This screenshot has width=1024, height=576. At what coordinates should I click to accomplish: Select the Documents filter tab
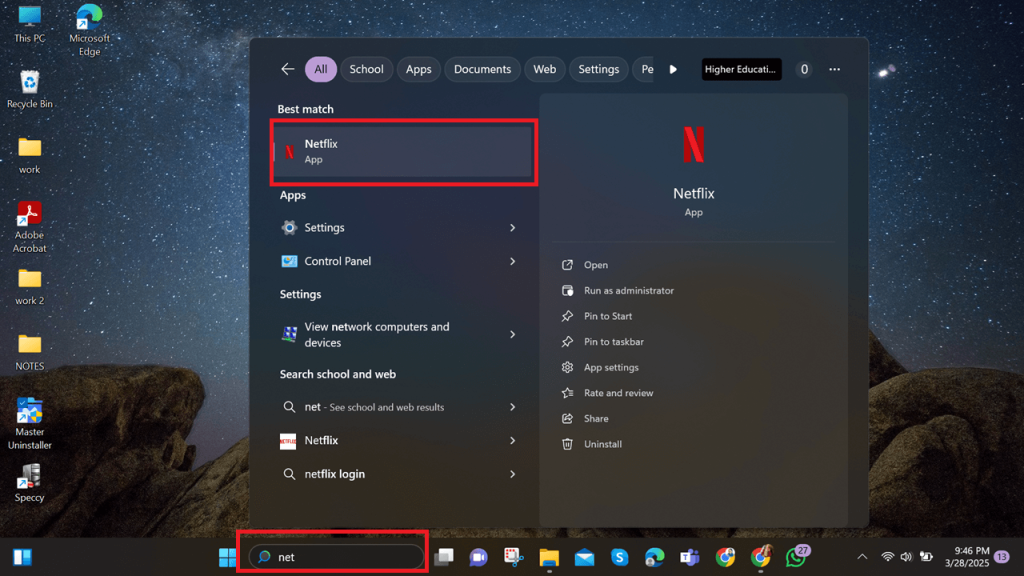482,69
